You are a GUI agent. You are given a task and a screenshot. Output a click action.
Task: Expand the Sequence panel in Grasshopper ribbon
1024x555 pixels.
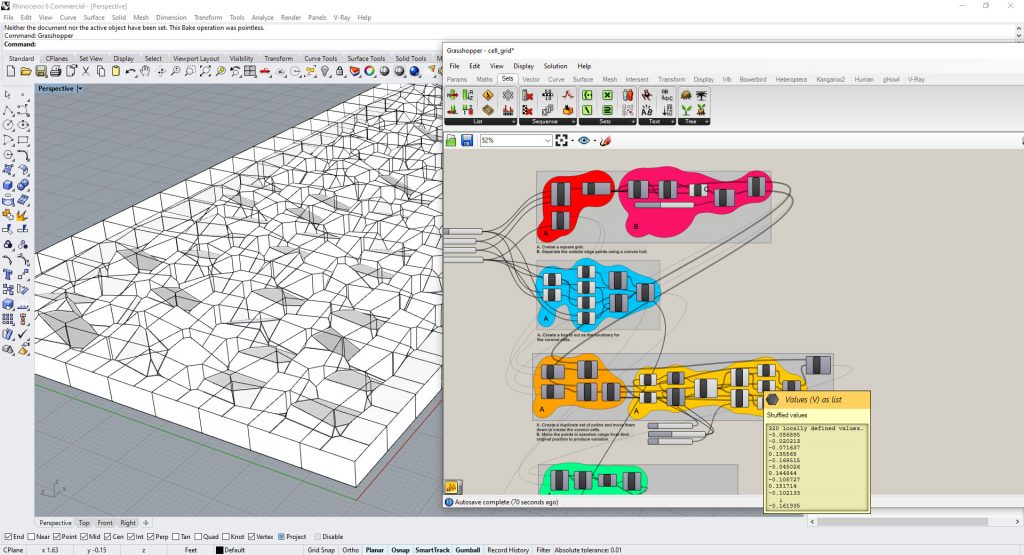pyautogui.click(x=573, y=122)
